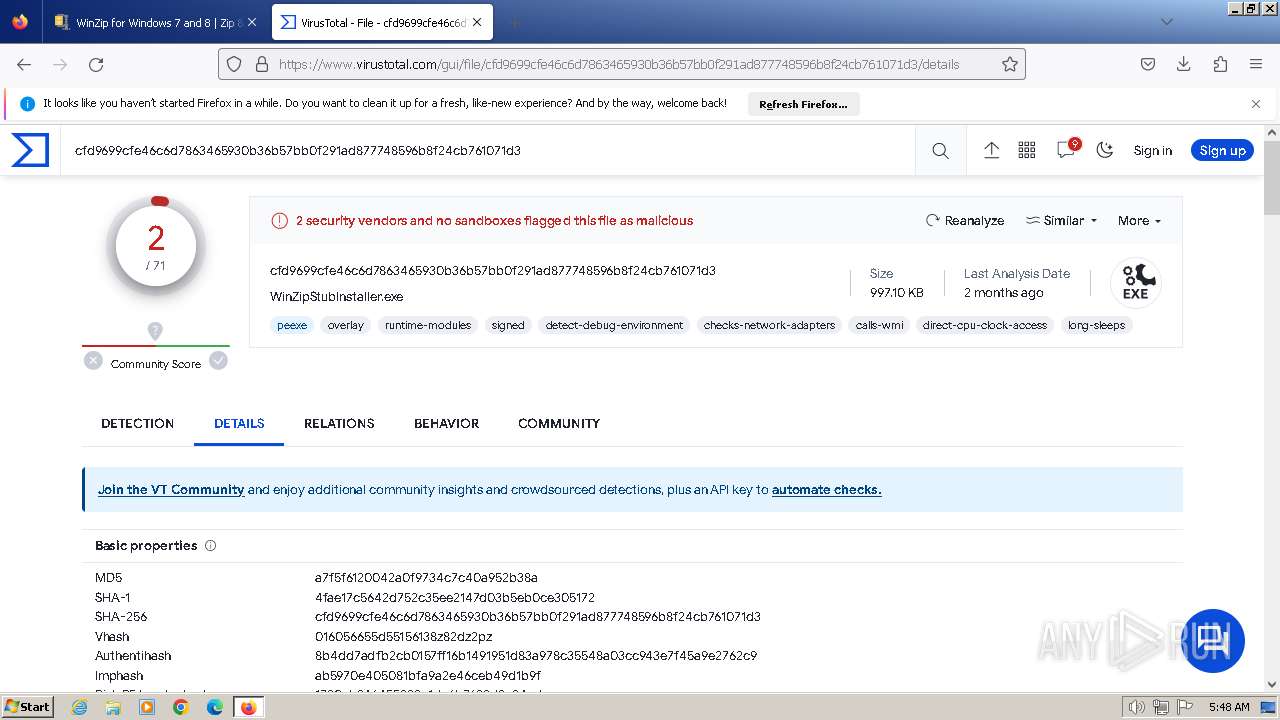The image size is (1280, 720).
Task: Open the Firefox hamburger menu
Action: (x=1256, y=64)
